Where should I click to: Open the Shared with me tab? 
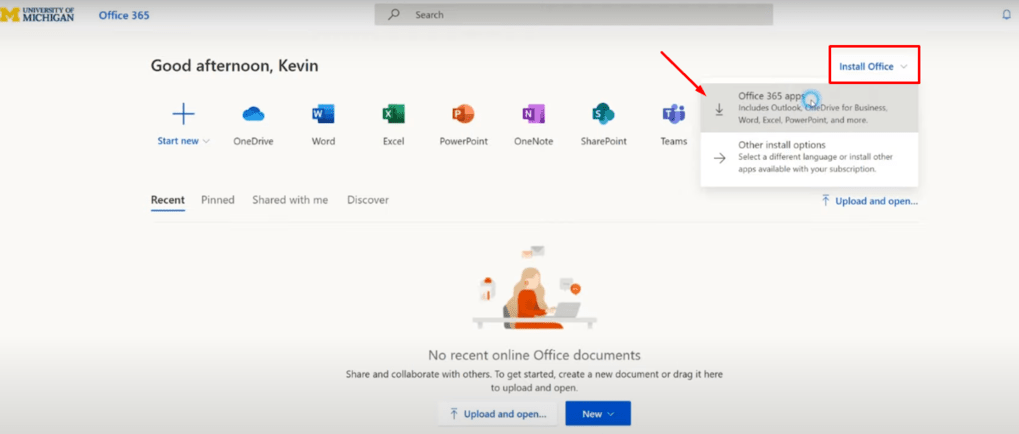pos(290,200)
